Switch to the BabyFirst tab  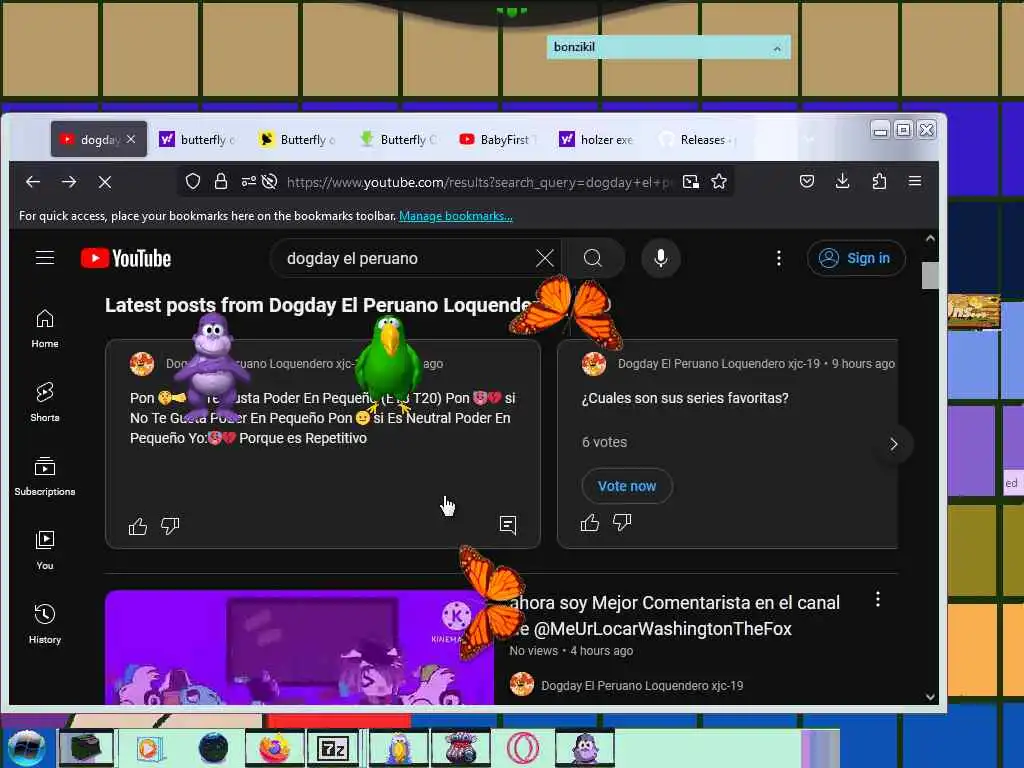(498, 139)
